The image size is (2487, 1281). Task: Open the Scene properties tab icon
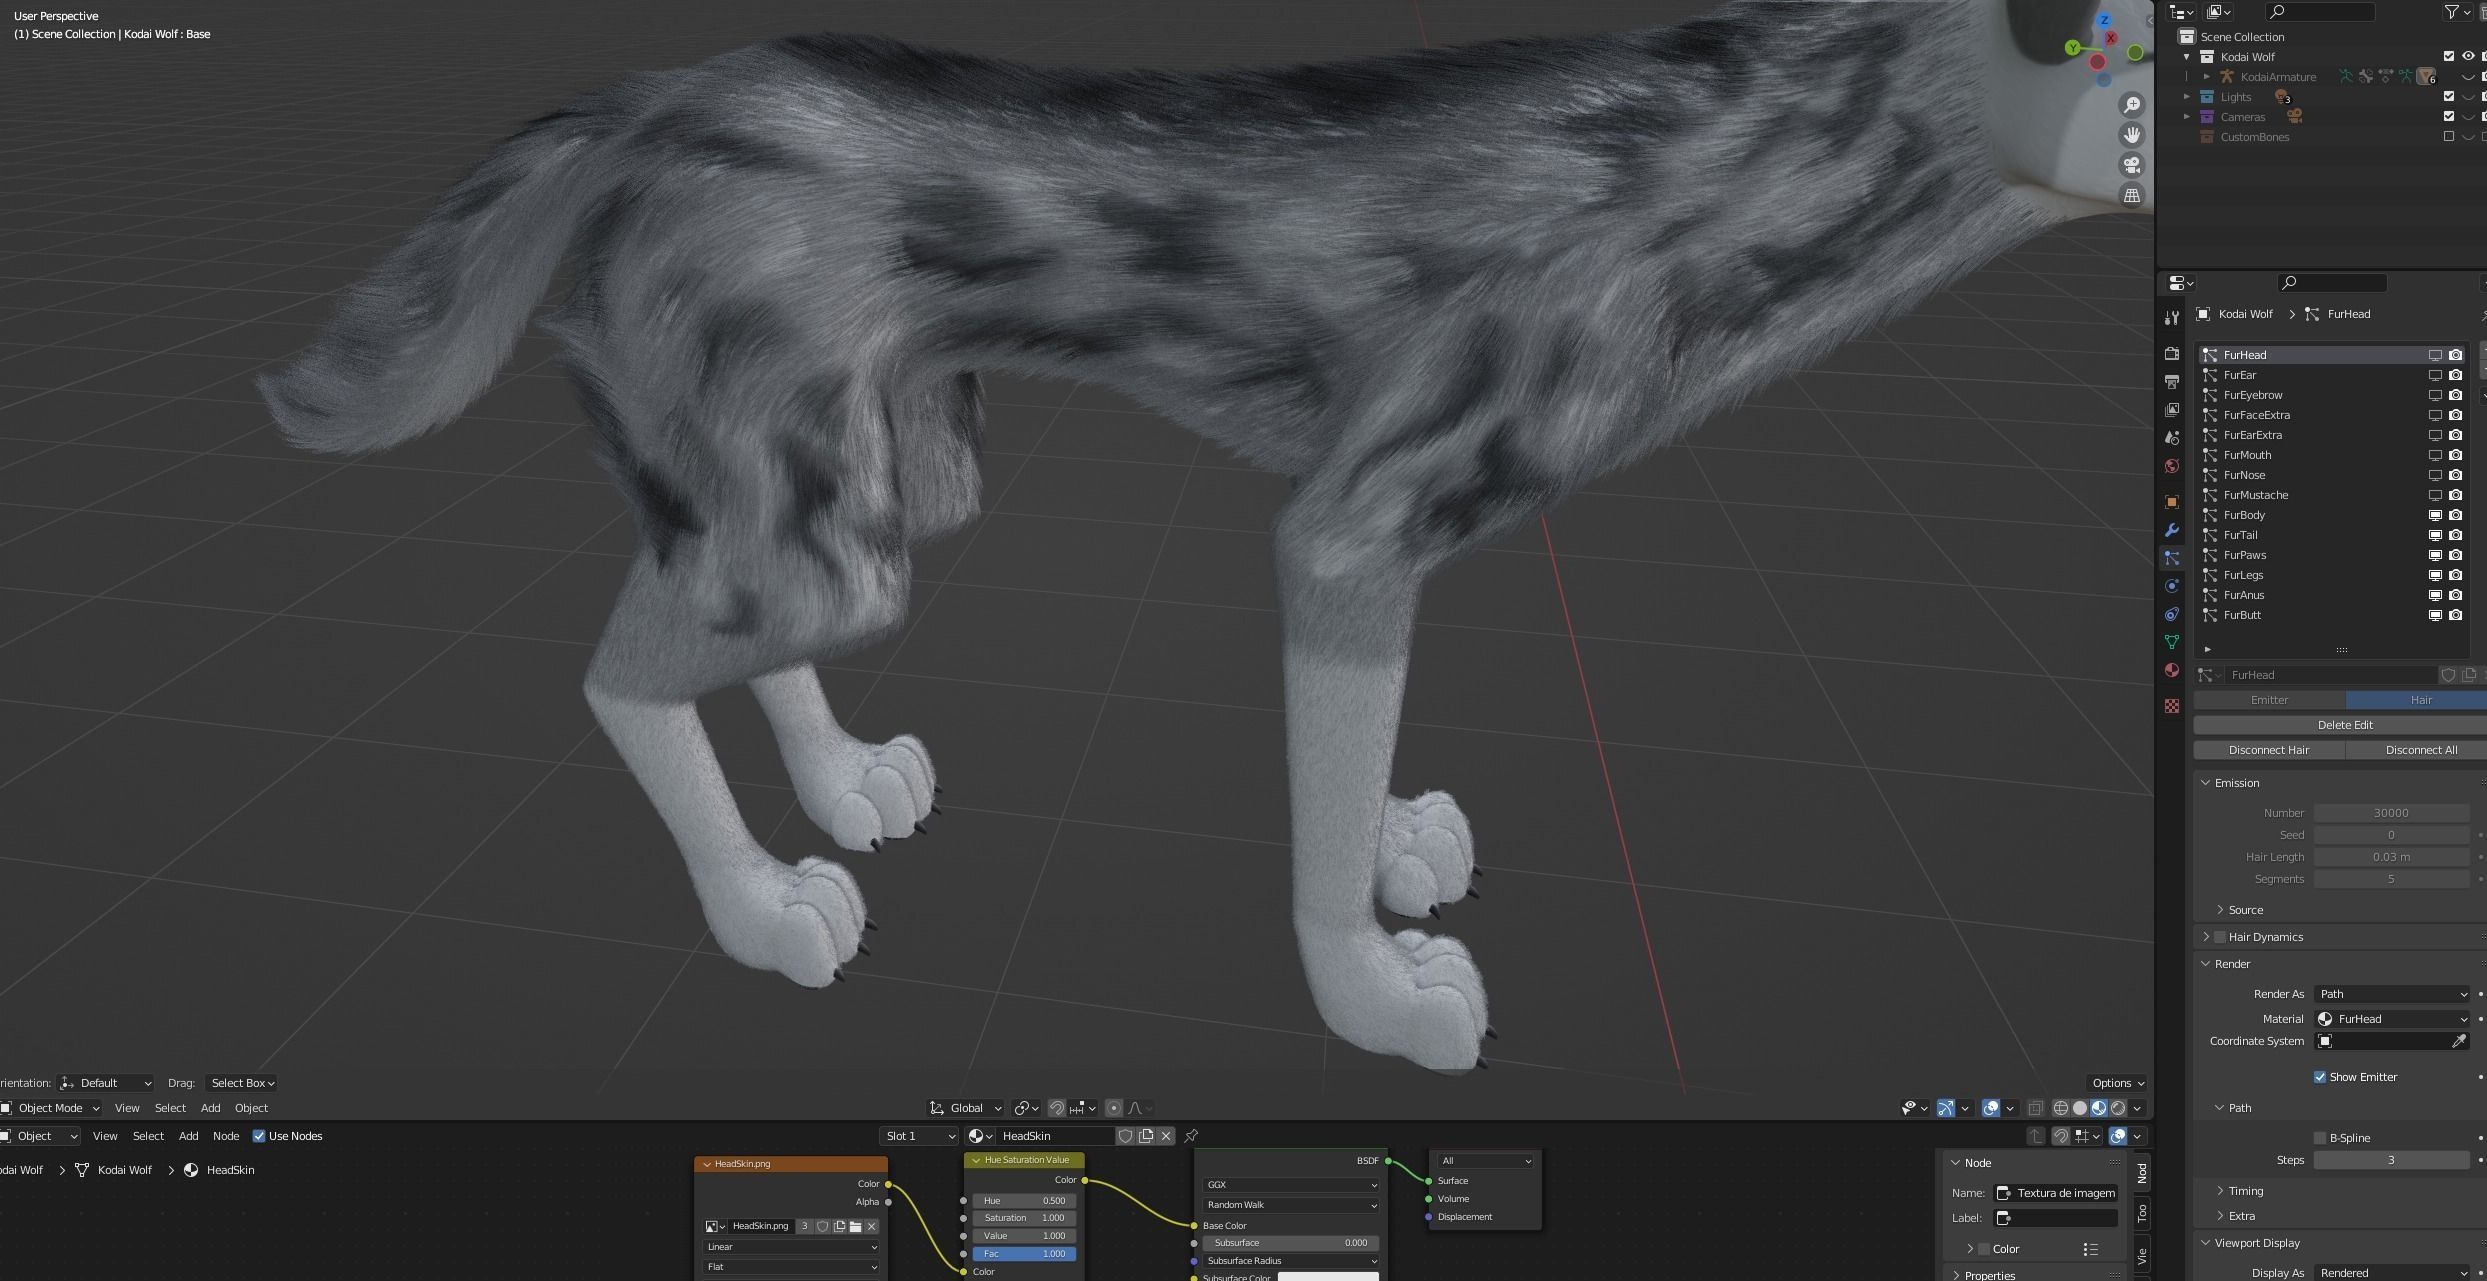(2171, 438)
